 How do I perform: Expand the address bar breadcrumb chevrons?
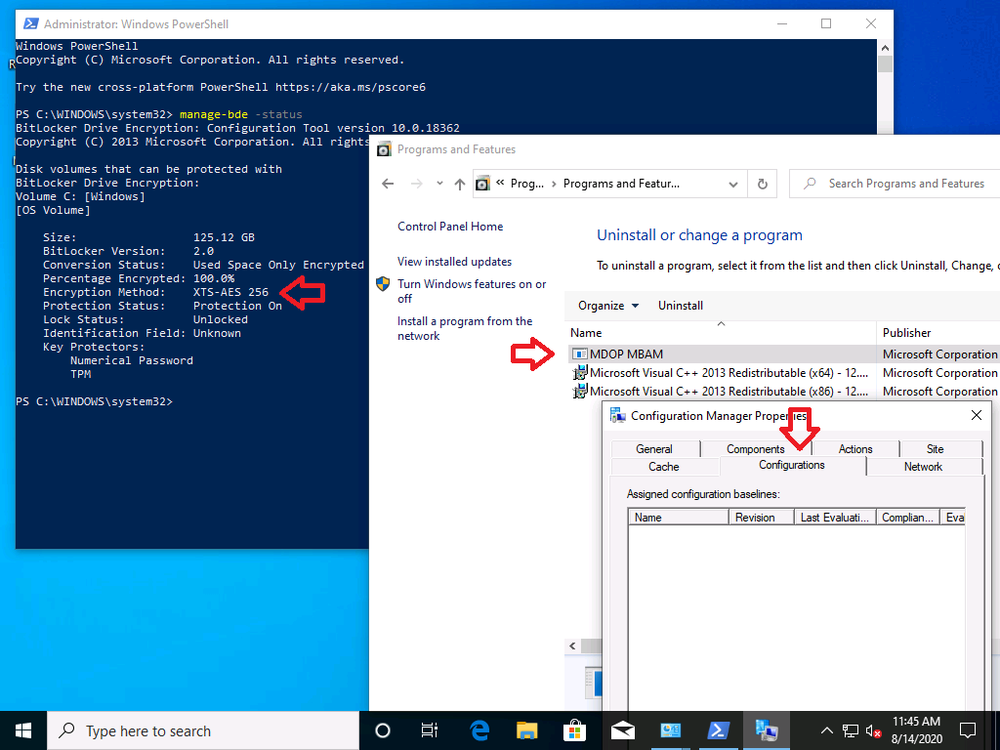[x=501, y=184]
